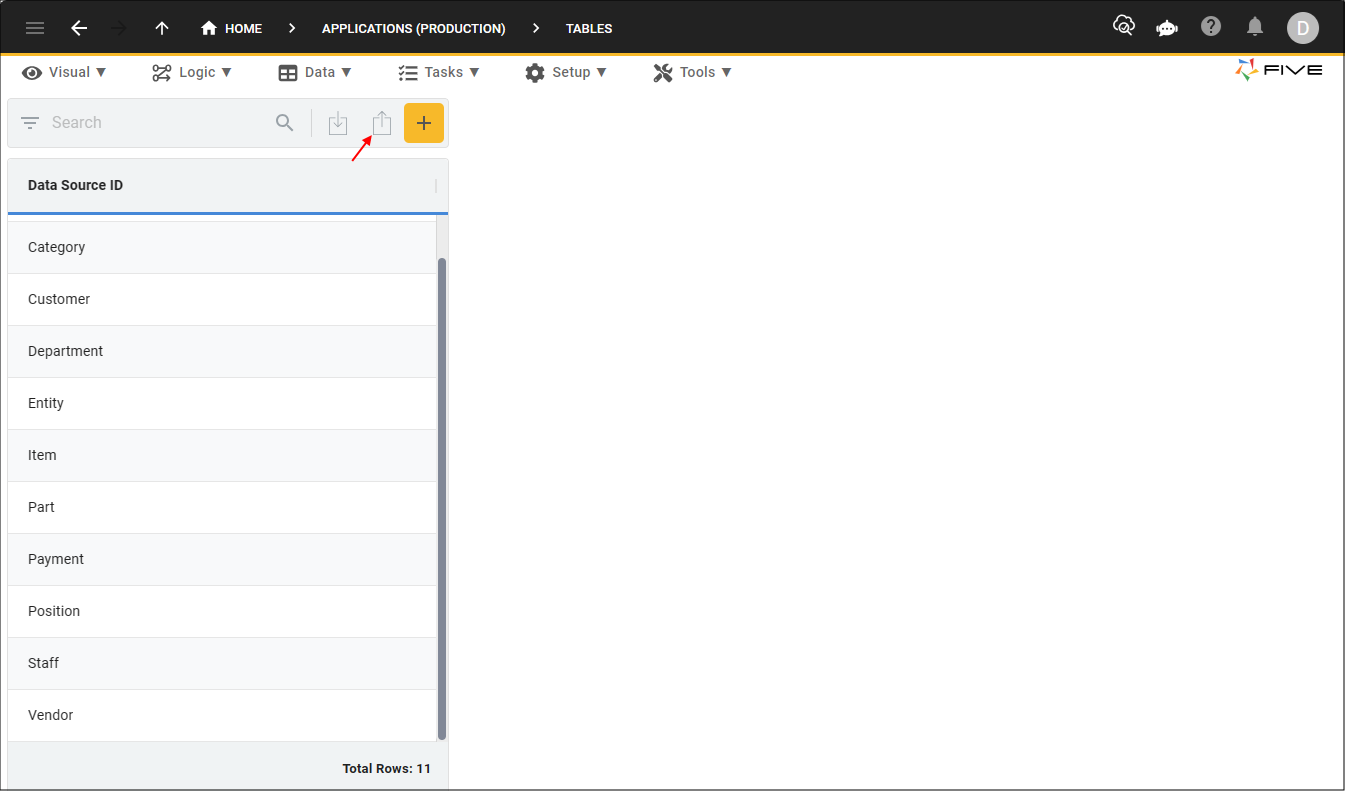Select the Customer table row
1345x791 pixels.
(222, 299)
